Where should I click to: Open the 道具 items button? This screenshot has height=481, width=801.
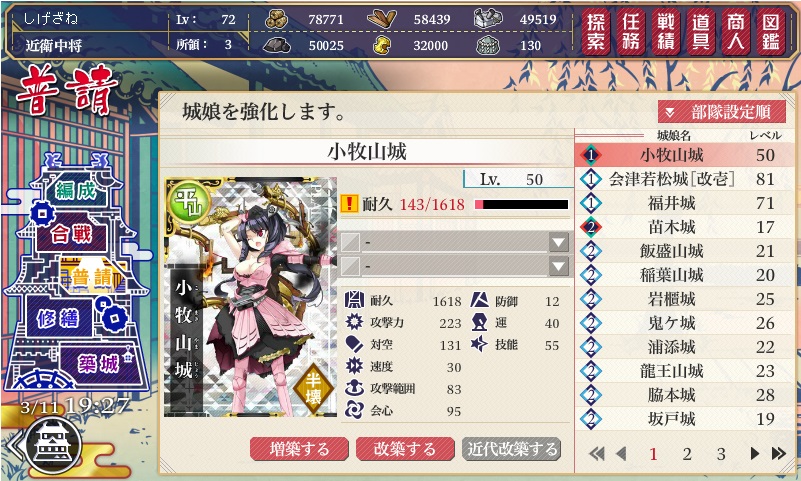point(700,32)
